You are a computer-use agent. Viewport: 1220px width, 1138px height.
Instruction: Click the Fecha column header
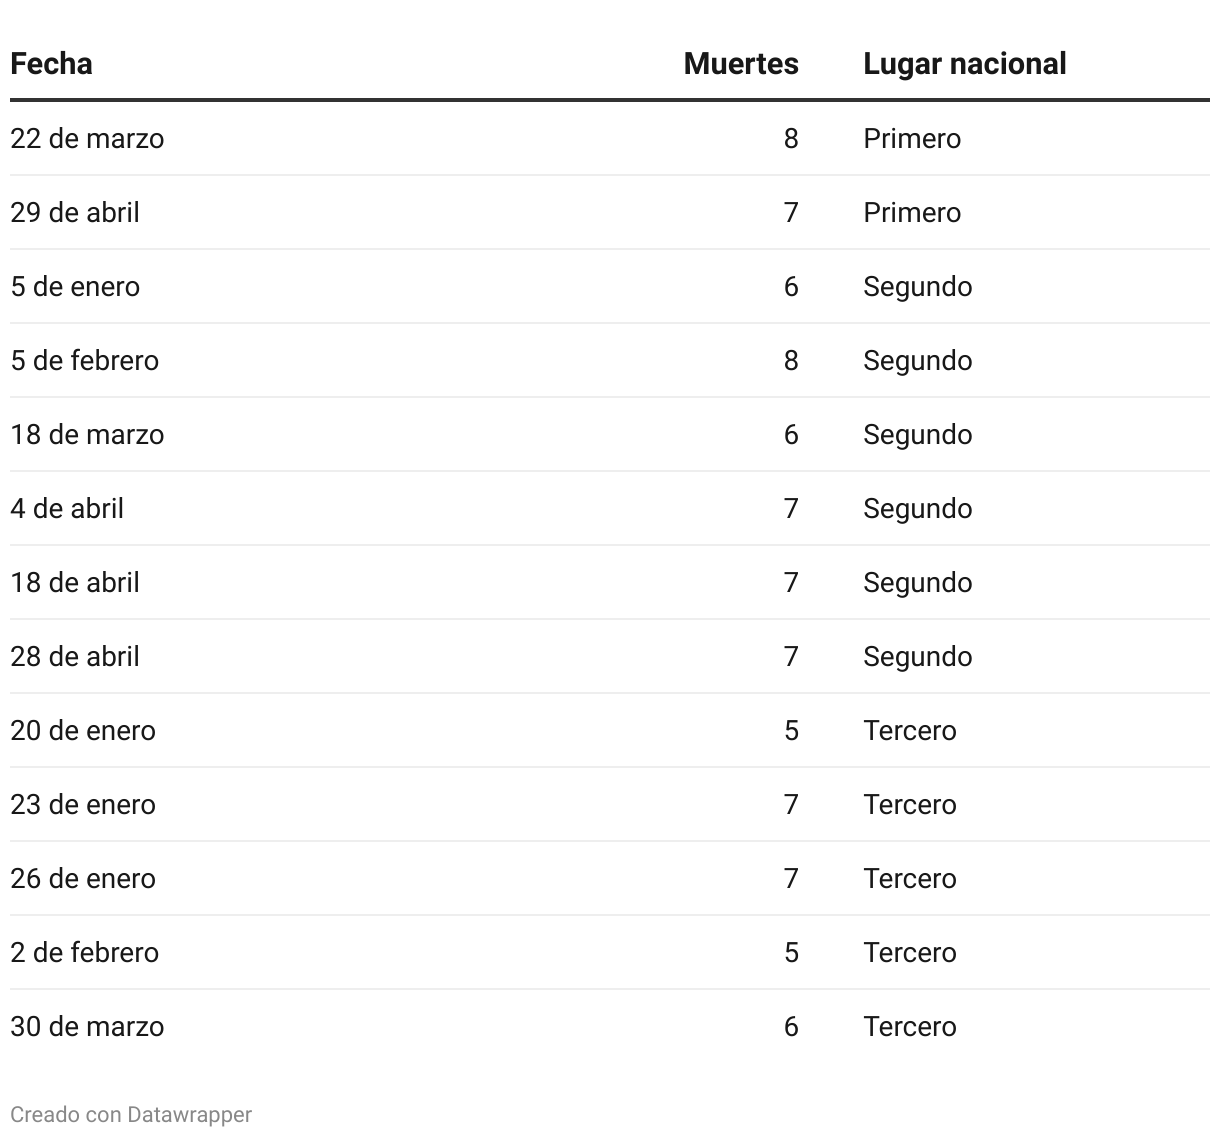click(52, 64)
